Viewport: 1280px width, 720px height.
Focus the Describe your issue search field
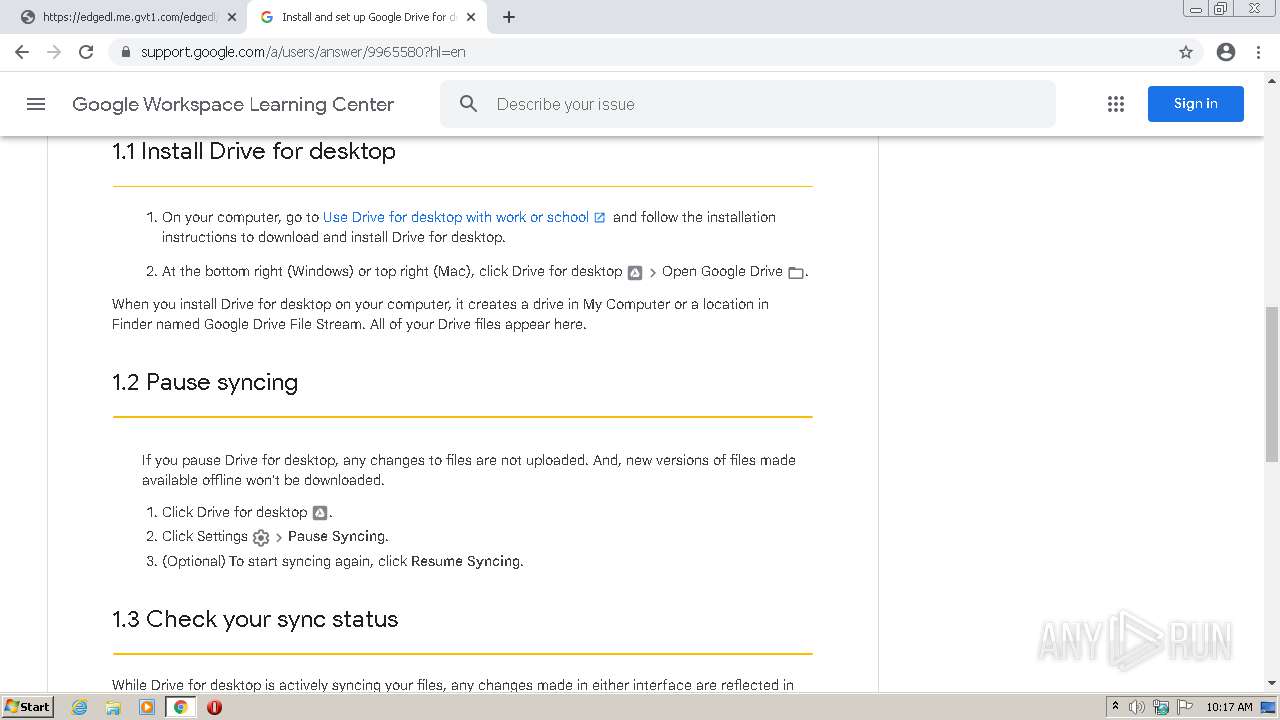pos(747,104)
